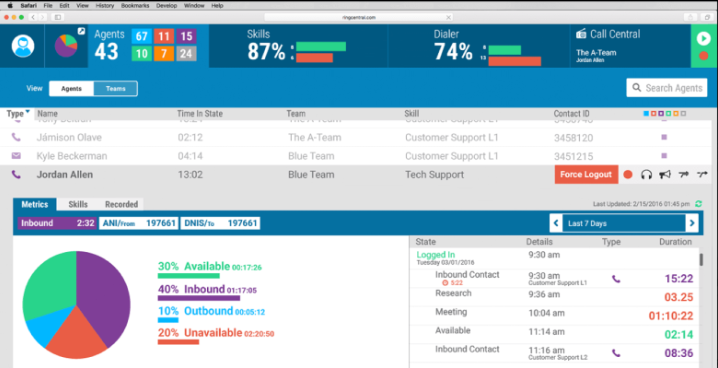The height and width of the screenshot is (368, 718).
Task: Click the red clock icon next to 5:22
Action: tap(446, 283)
